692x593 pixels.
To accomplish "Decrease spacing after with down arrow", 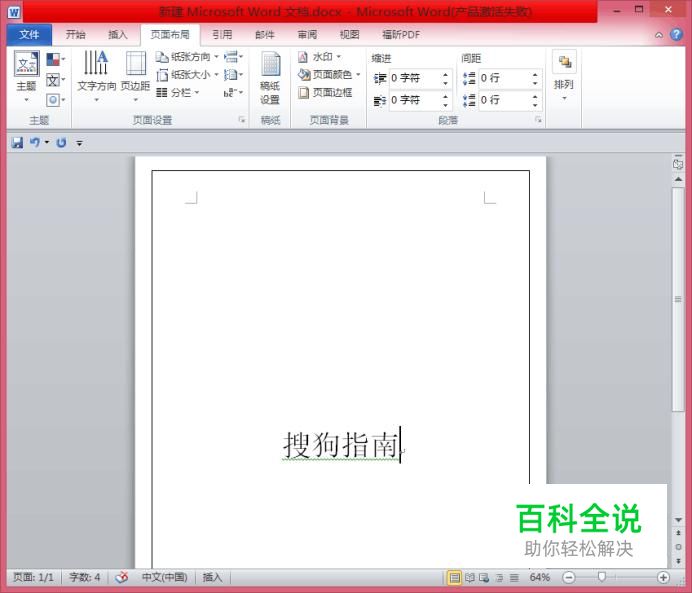I will [535, 105].
